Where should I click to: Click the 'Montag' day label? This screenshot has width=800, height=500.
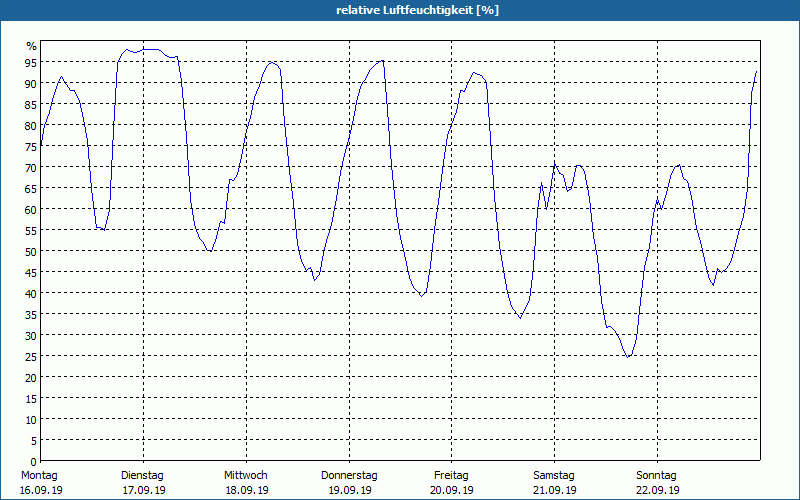point(39,476)
